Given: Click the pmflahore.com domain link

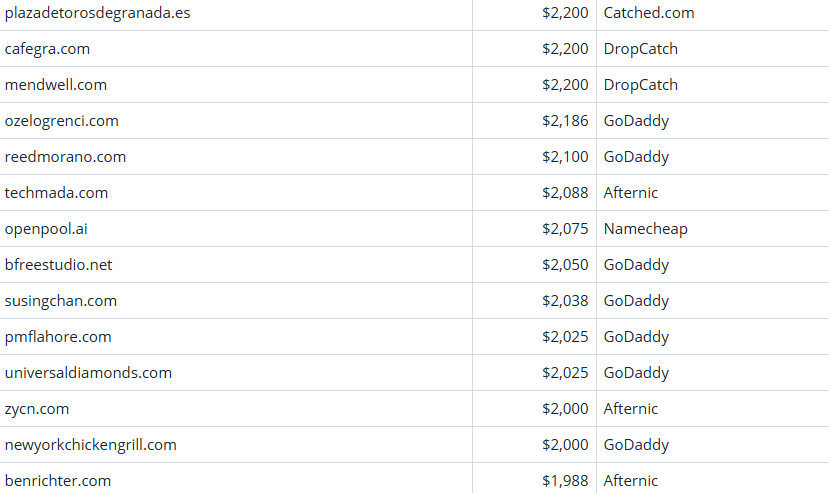Looking at the screenshot, I should [x=58, y=337].
